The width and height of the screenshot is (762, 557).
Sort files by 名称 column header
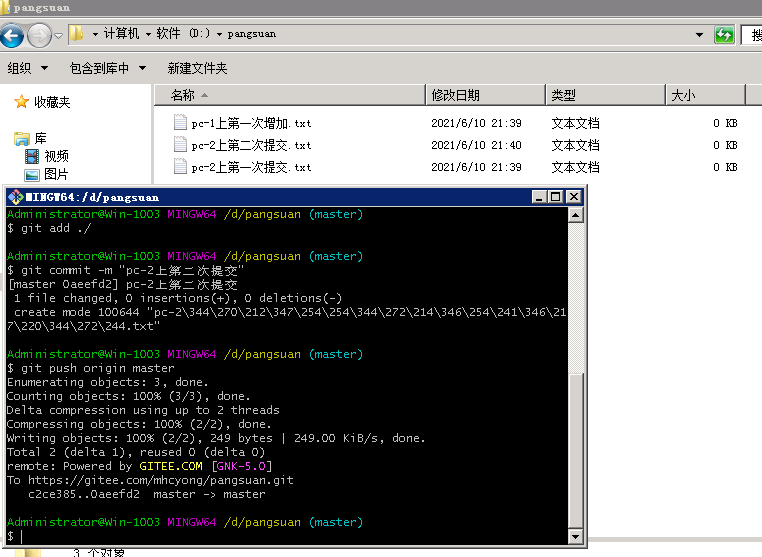click(183, 95)
